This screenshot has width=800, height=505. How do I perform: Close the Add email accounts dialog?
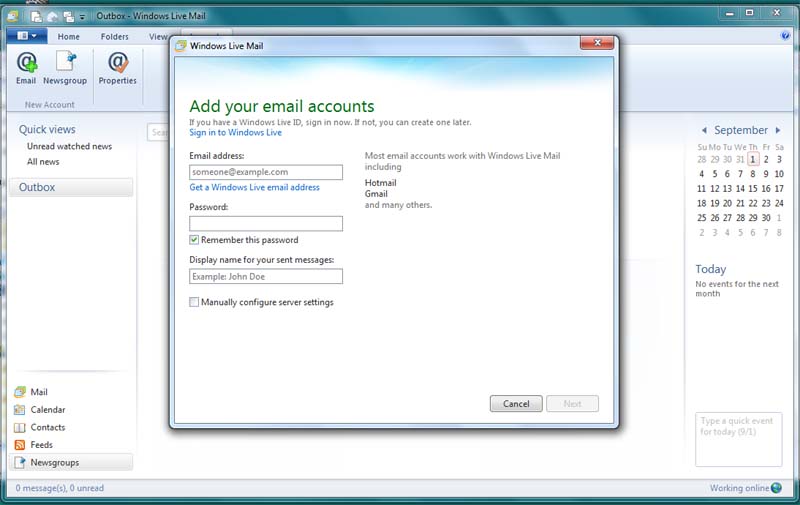click(x=597, y=43)
